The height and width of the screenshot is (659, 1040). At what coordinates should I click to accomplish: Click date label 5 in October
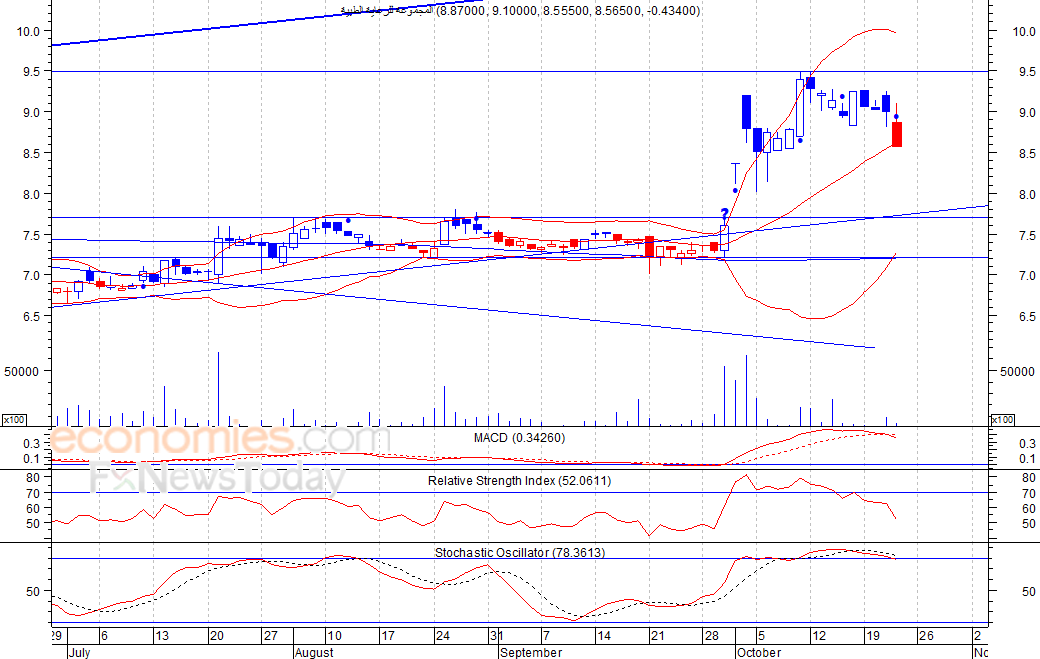pyautogui.click(x=762, y=636)
